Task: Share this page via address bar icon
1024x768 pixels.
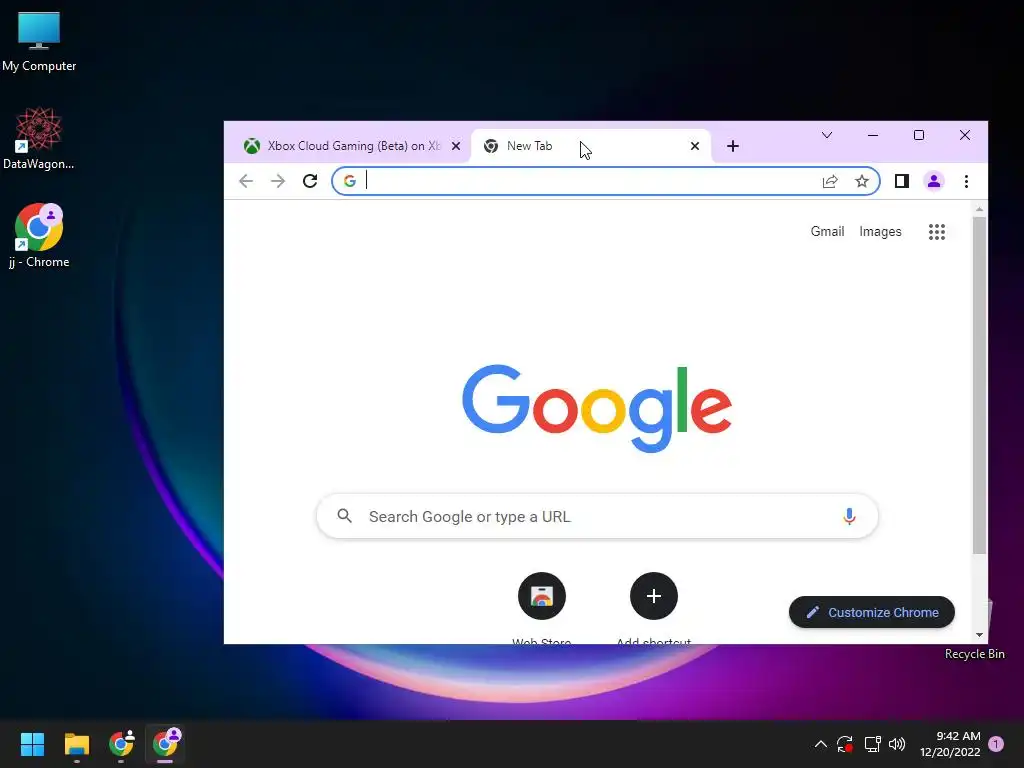Action: point(830,181)
